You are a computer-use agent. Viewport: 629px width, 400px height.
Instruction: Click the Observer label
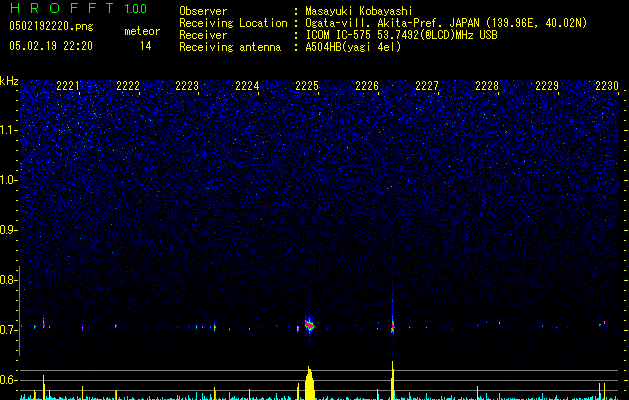[203, 11]
